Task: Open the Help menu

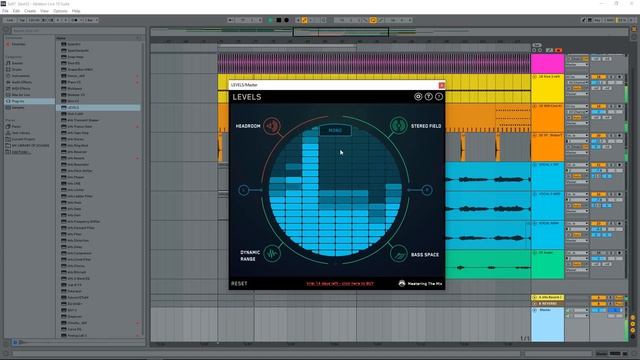Action: click(x=76, y=11)
